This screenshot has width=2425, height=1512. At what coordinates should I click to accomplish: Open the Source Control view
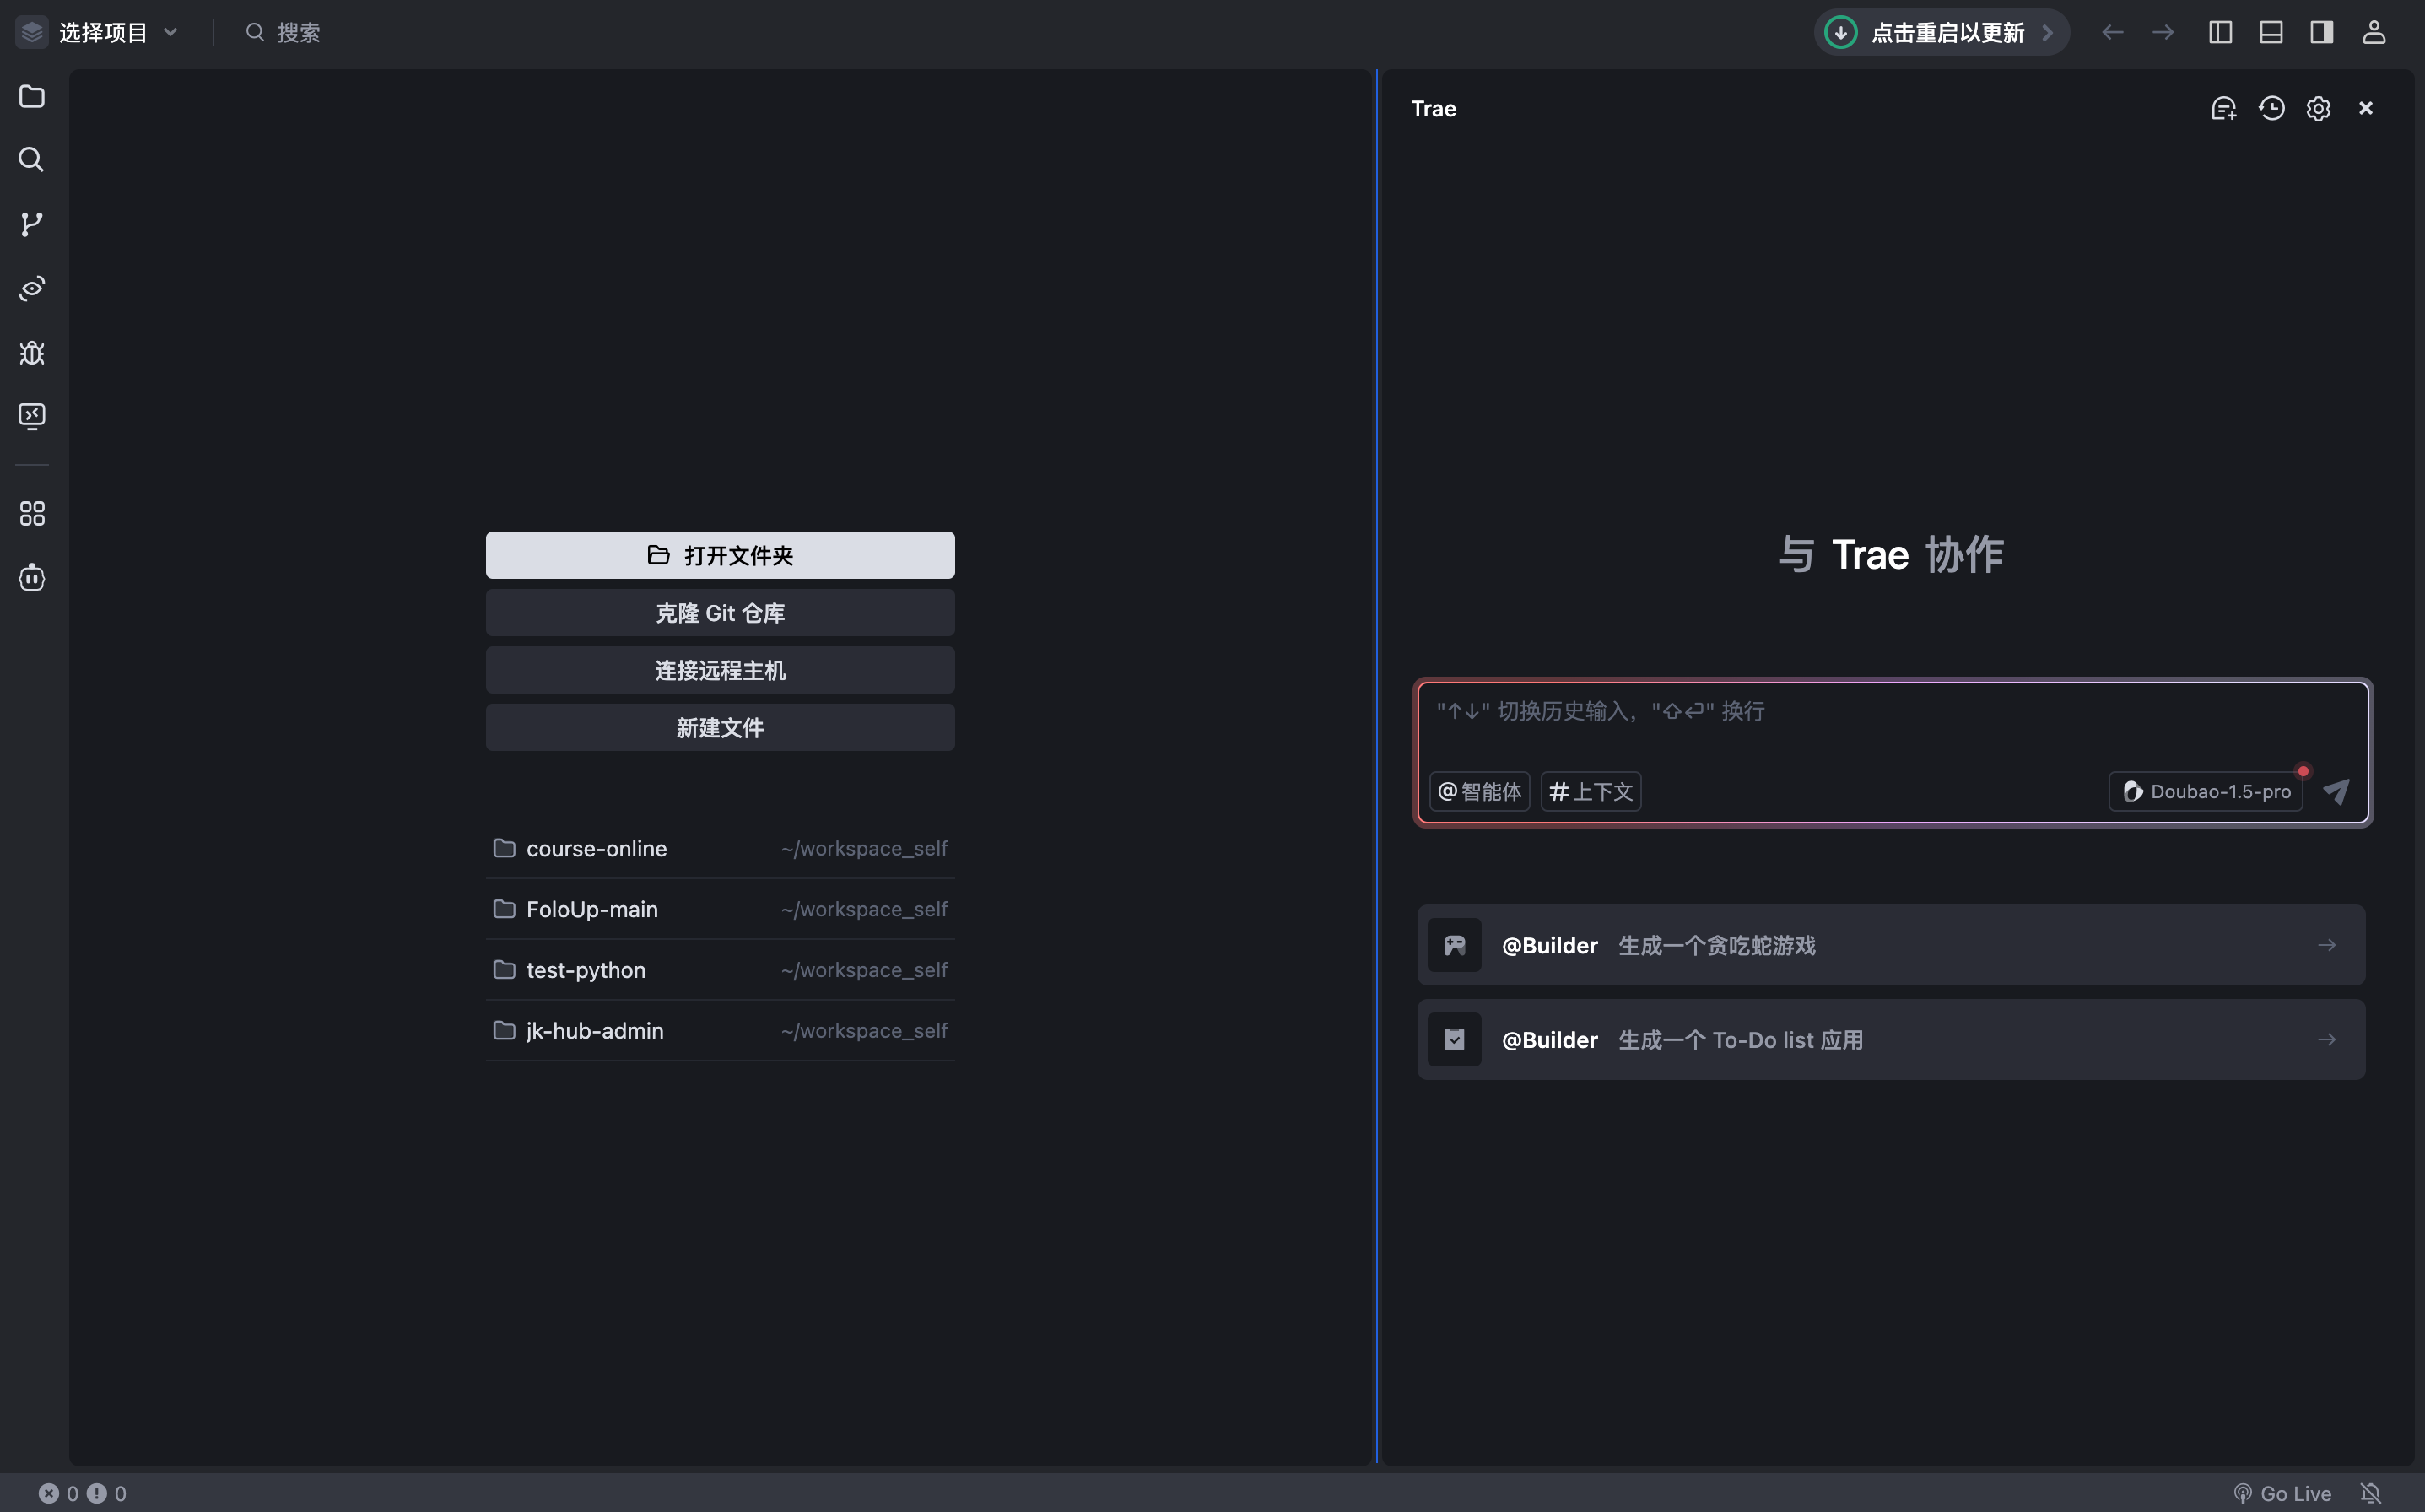tap(31, 224)
